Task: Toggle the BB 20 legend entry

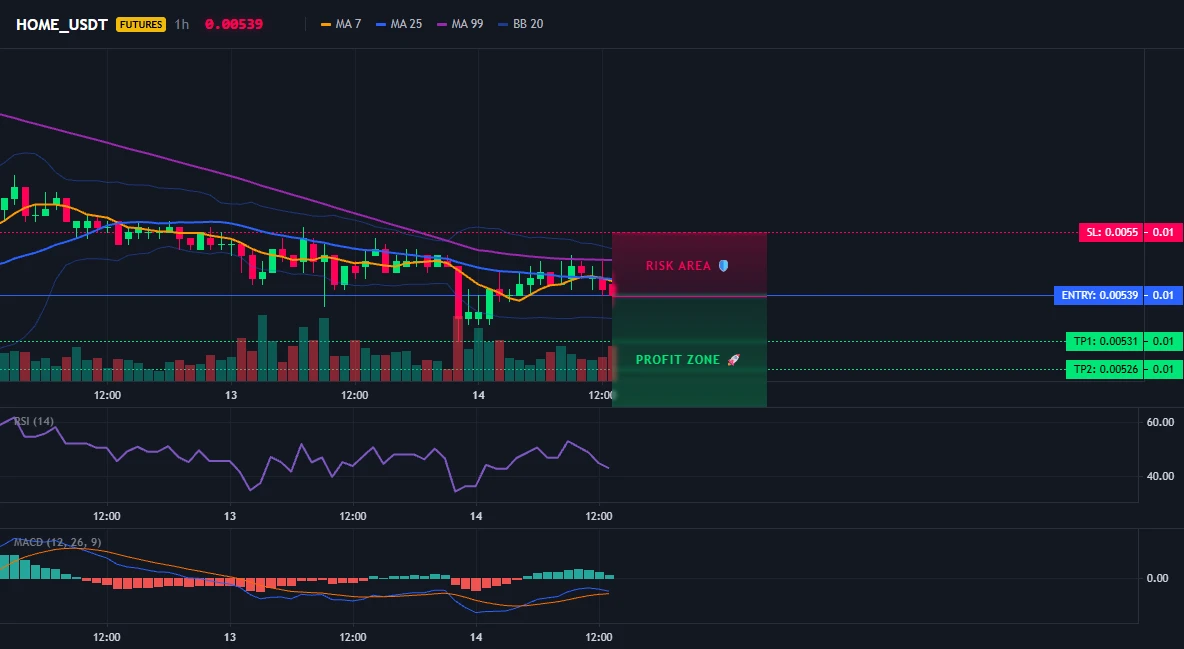Action: tap(521, 24)
